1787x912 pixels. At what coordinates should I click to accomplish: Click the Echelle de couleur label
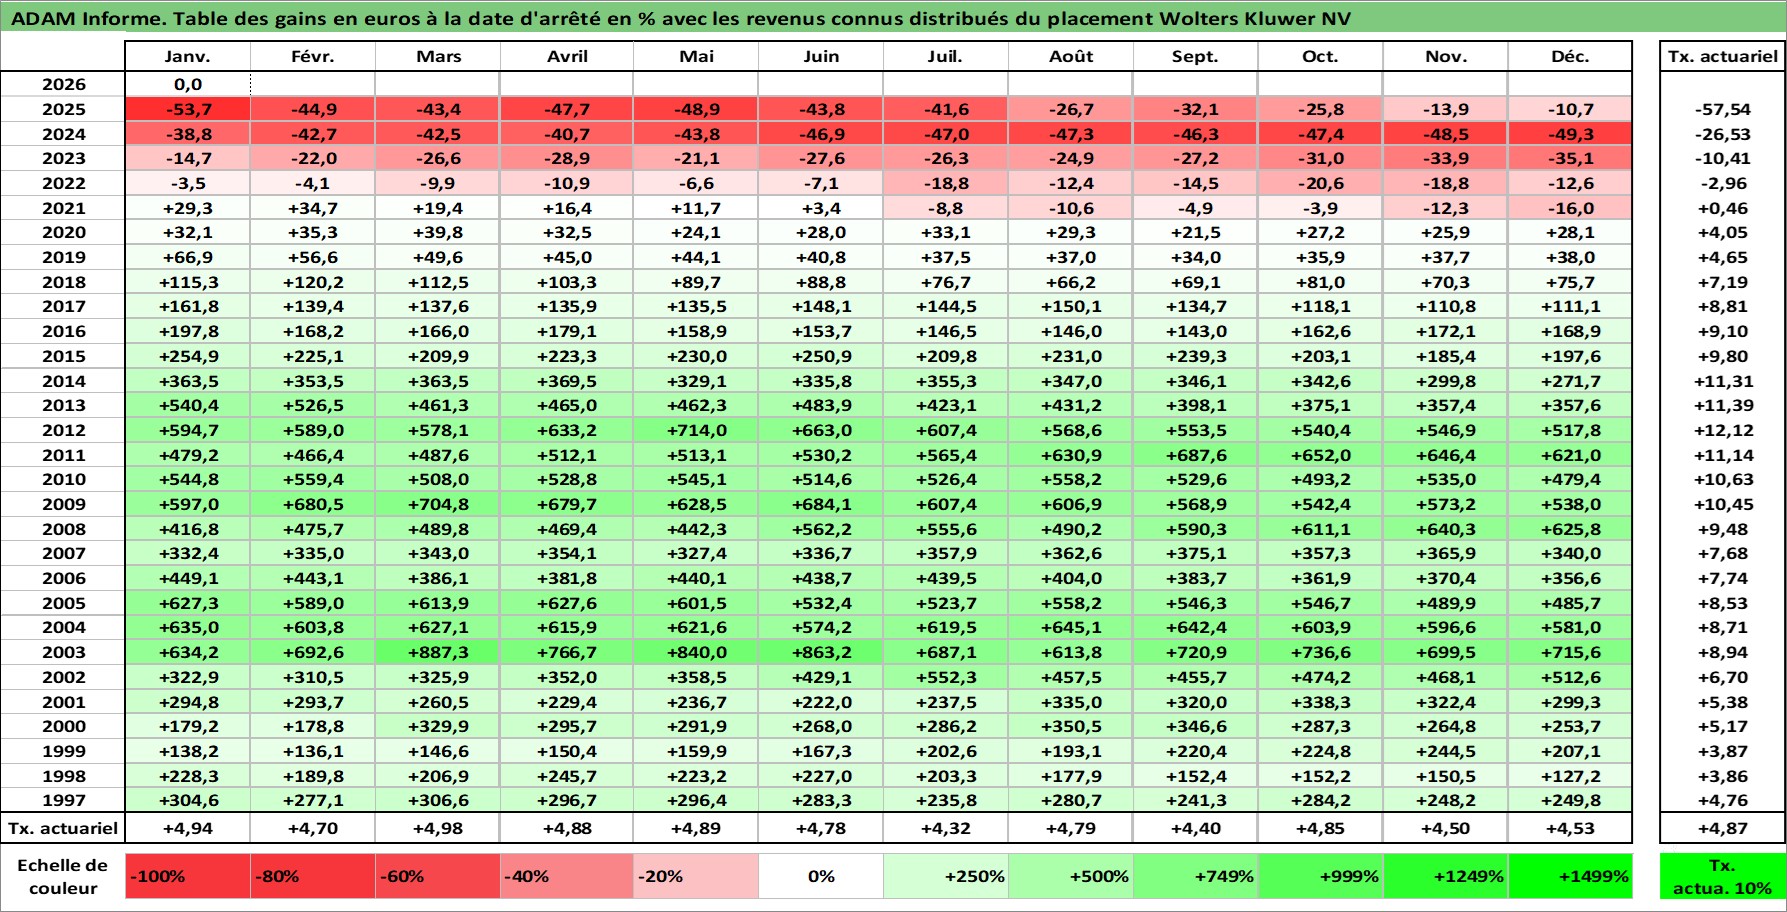click(x=63, y=877)
